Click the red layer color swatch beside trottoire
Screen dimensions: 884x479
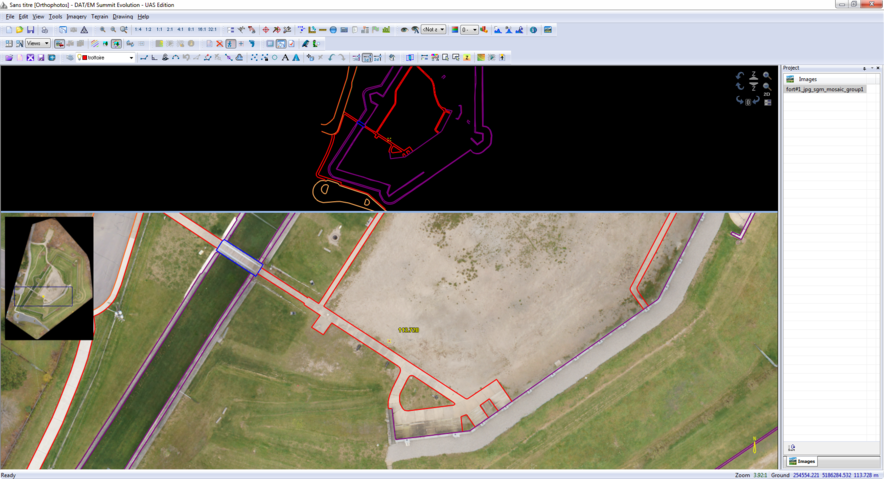(x=85, y=57)
